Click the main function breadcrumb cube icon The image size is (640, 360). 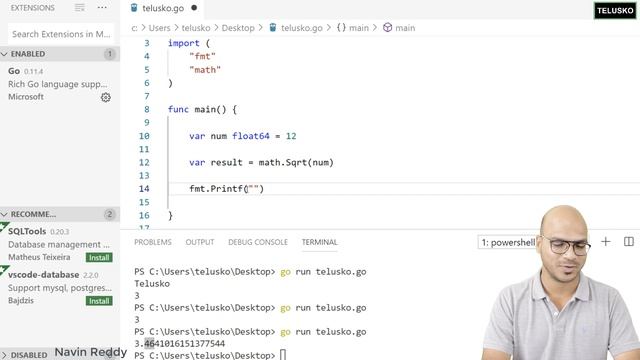pyautogui.click(x=387, y=28)
